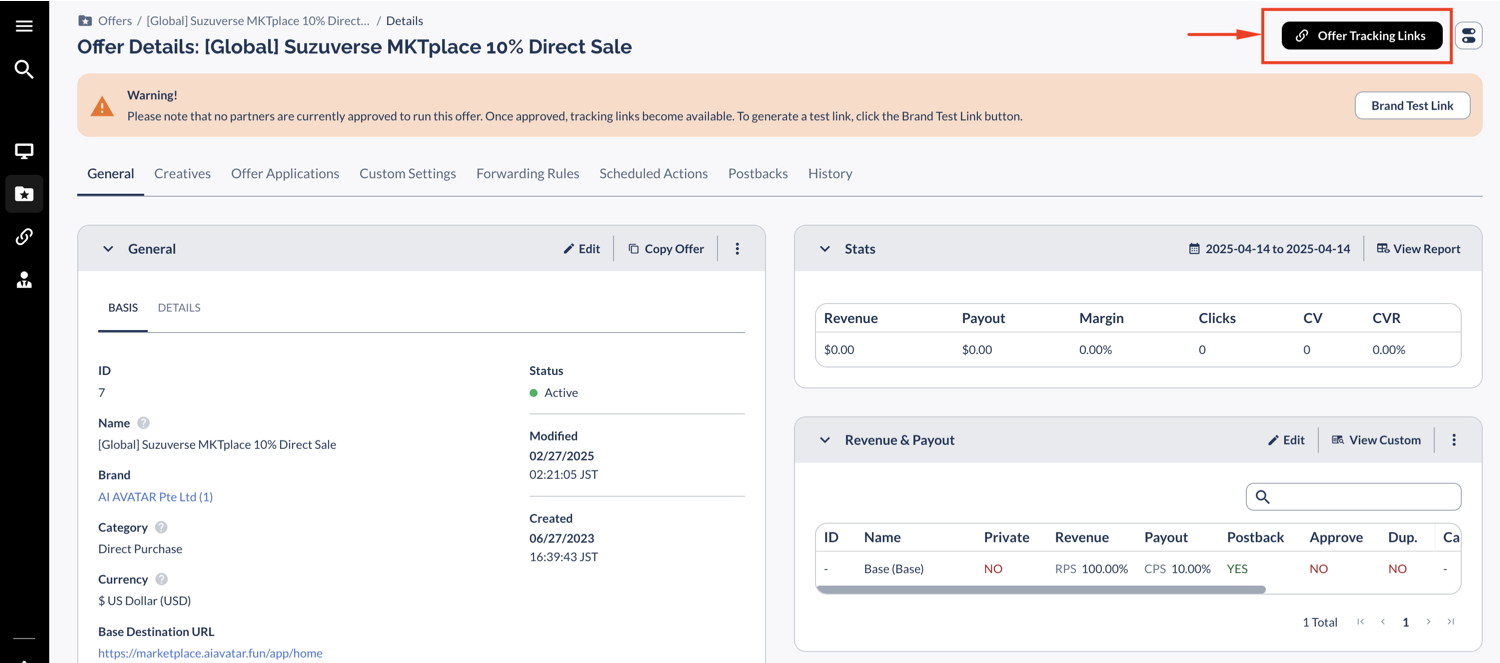1500x663 pixels.
Task: Open the Forwarding Rules tab
Action: [528, 174]
